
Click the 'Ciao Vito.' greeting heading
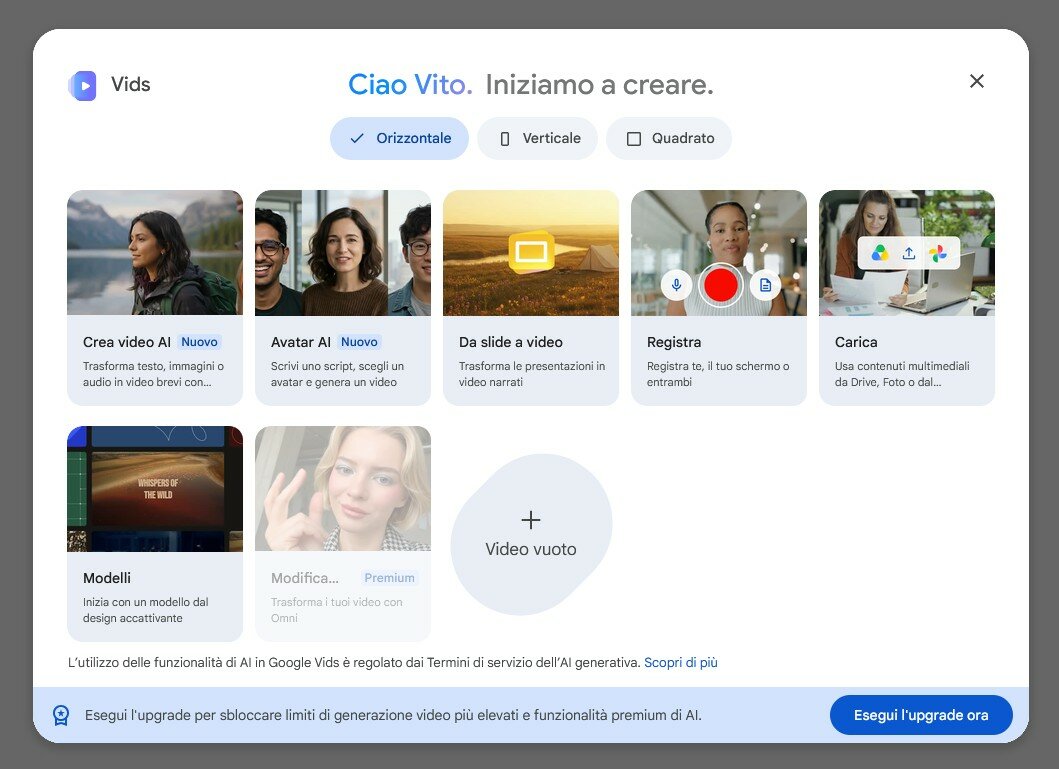pyautogui.click(x=410, y=84)
